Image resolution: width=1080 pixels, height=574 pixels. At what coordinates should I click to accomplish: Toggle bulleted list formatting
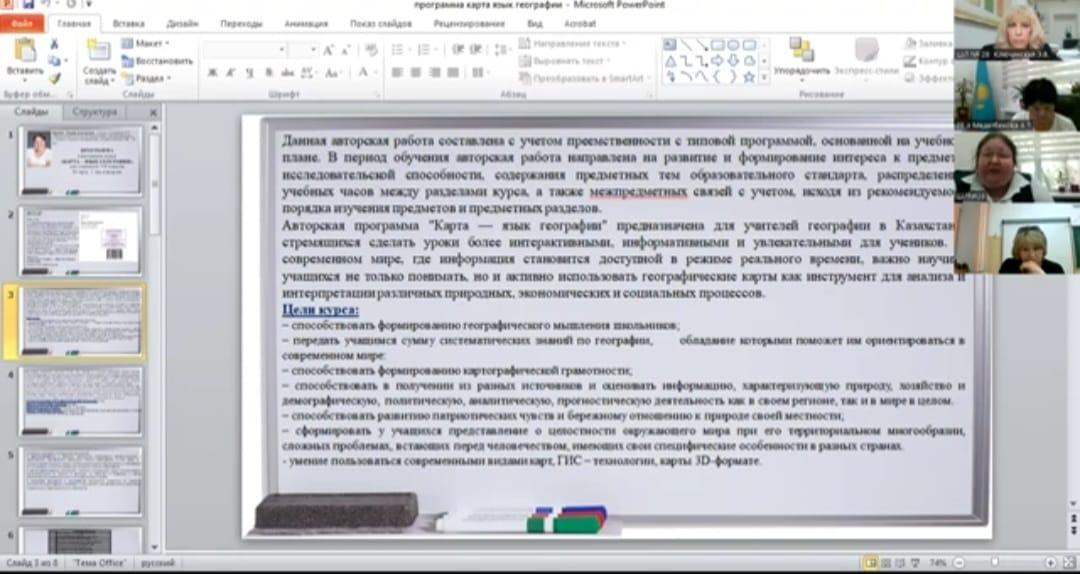pyautogui.click(x=395, y=49)
